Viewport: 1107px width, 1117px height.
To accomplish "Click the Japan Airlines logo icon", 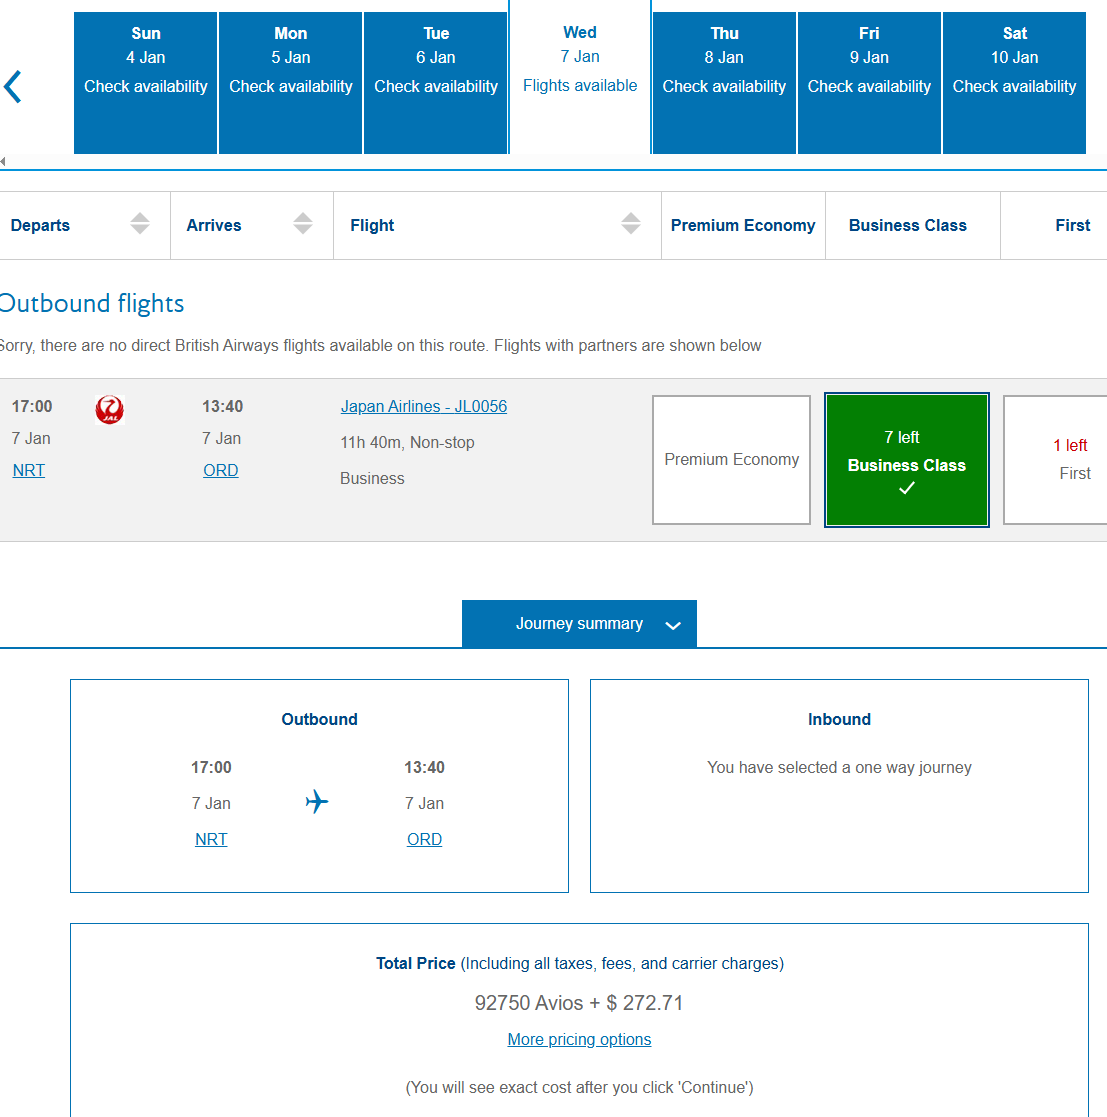I will [110, 410].
